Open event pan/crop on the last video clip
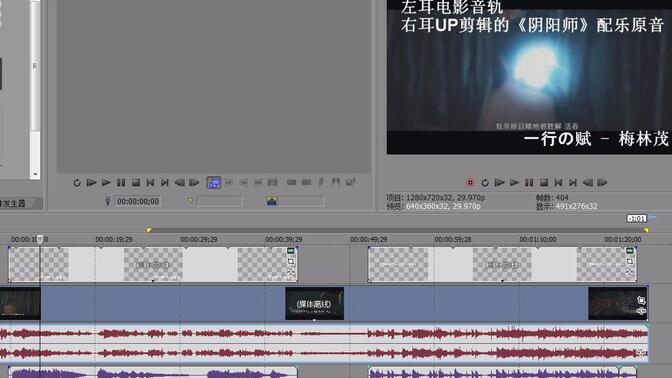 point(641,300)
